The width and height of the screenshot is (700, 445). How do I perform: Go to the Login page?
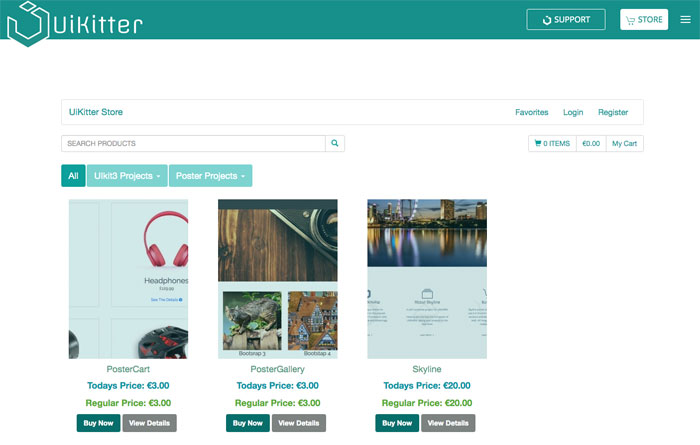click(x=573, y=112)
